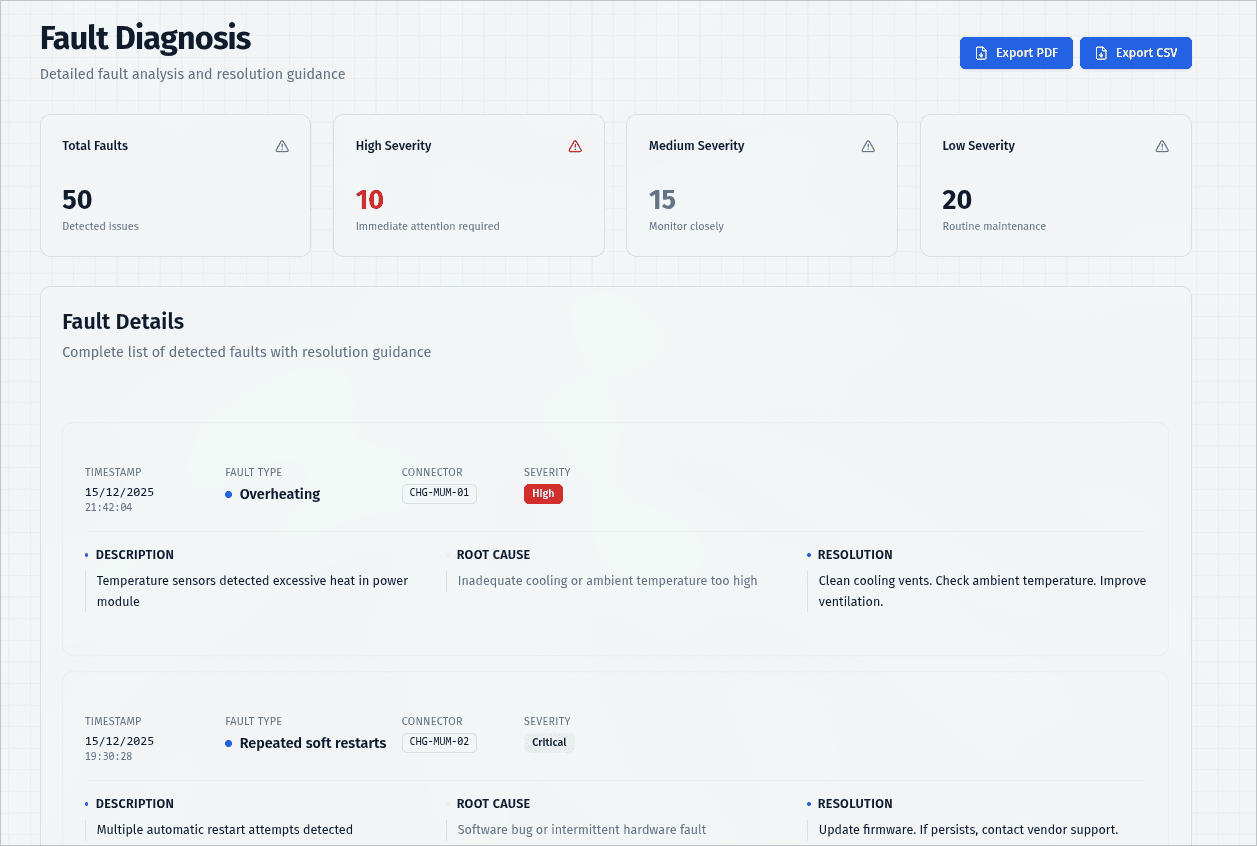Click the warning icon on Medium Severity card
This screenshot has height=846, width=1257.
868,146
